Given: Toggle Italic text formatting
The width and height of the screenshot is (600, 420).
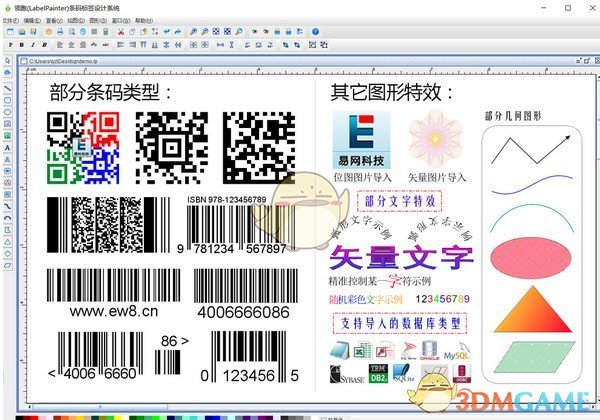Looking at the screenshot, I should [x=33, y=45].
